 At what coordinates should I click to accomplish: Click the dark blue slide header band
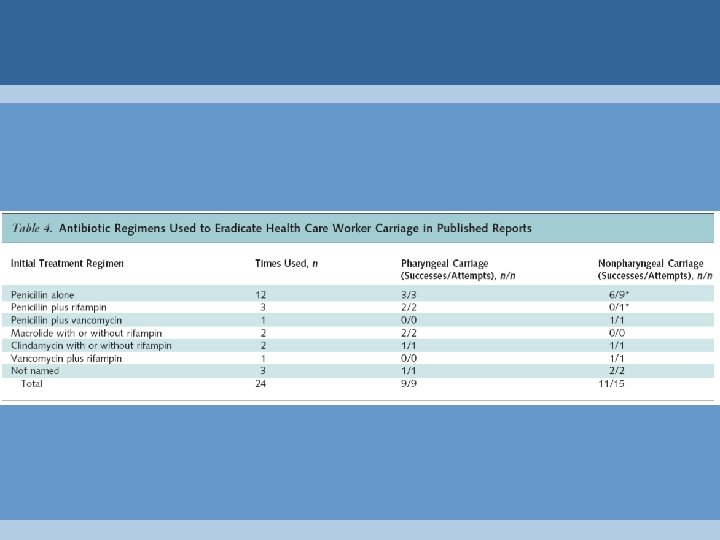pos(360,42)
